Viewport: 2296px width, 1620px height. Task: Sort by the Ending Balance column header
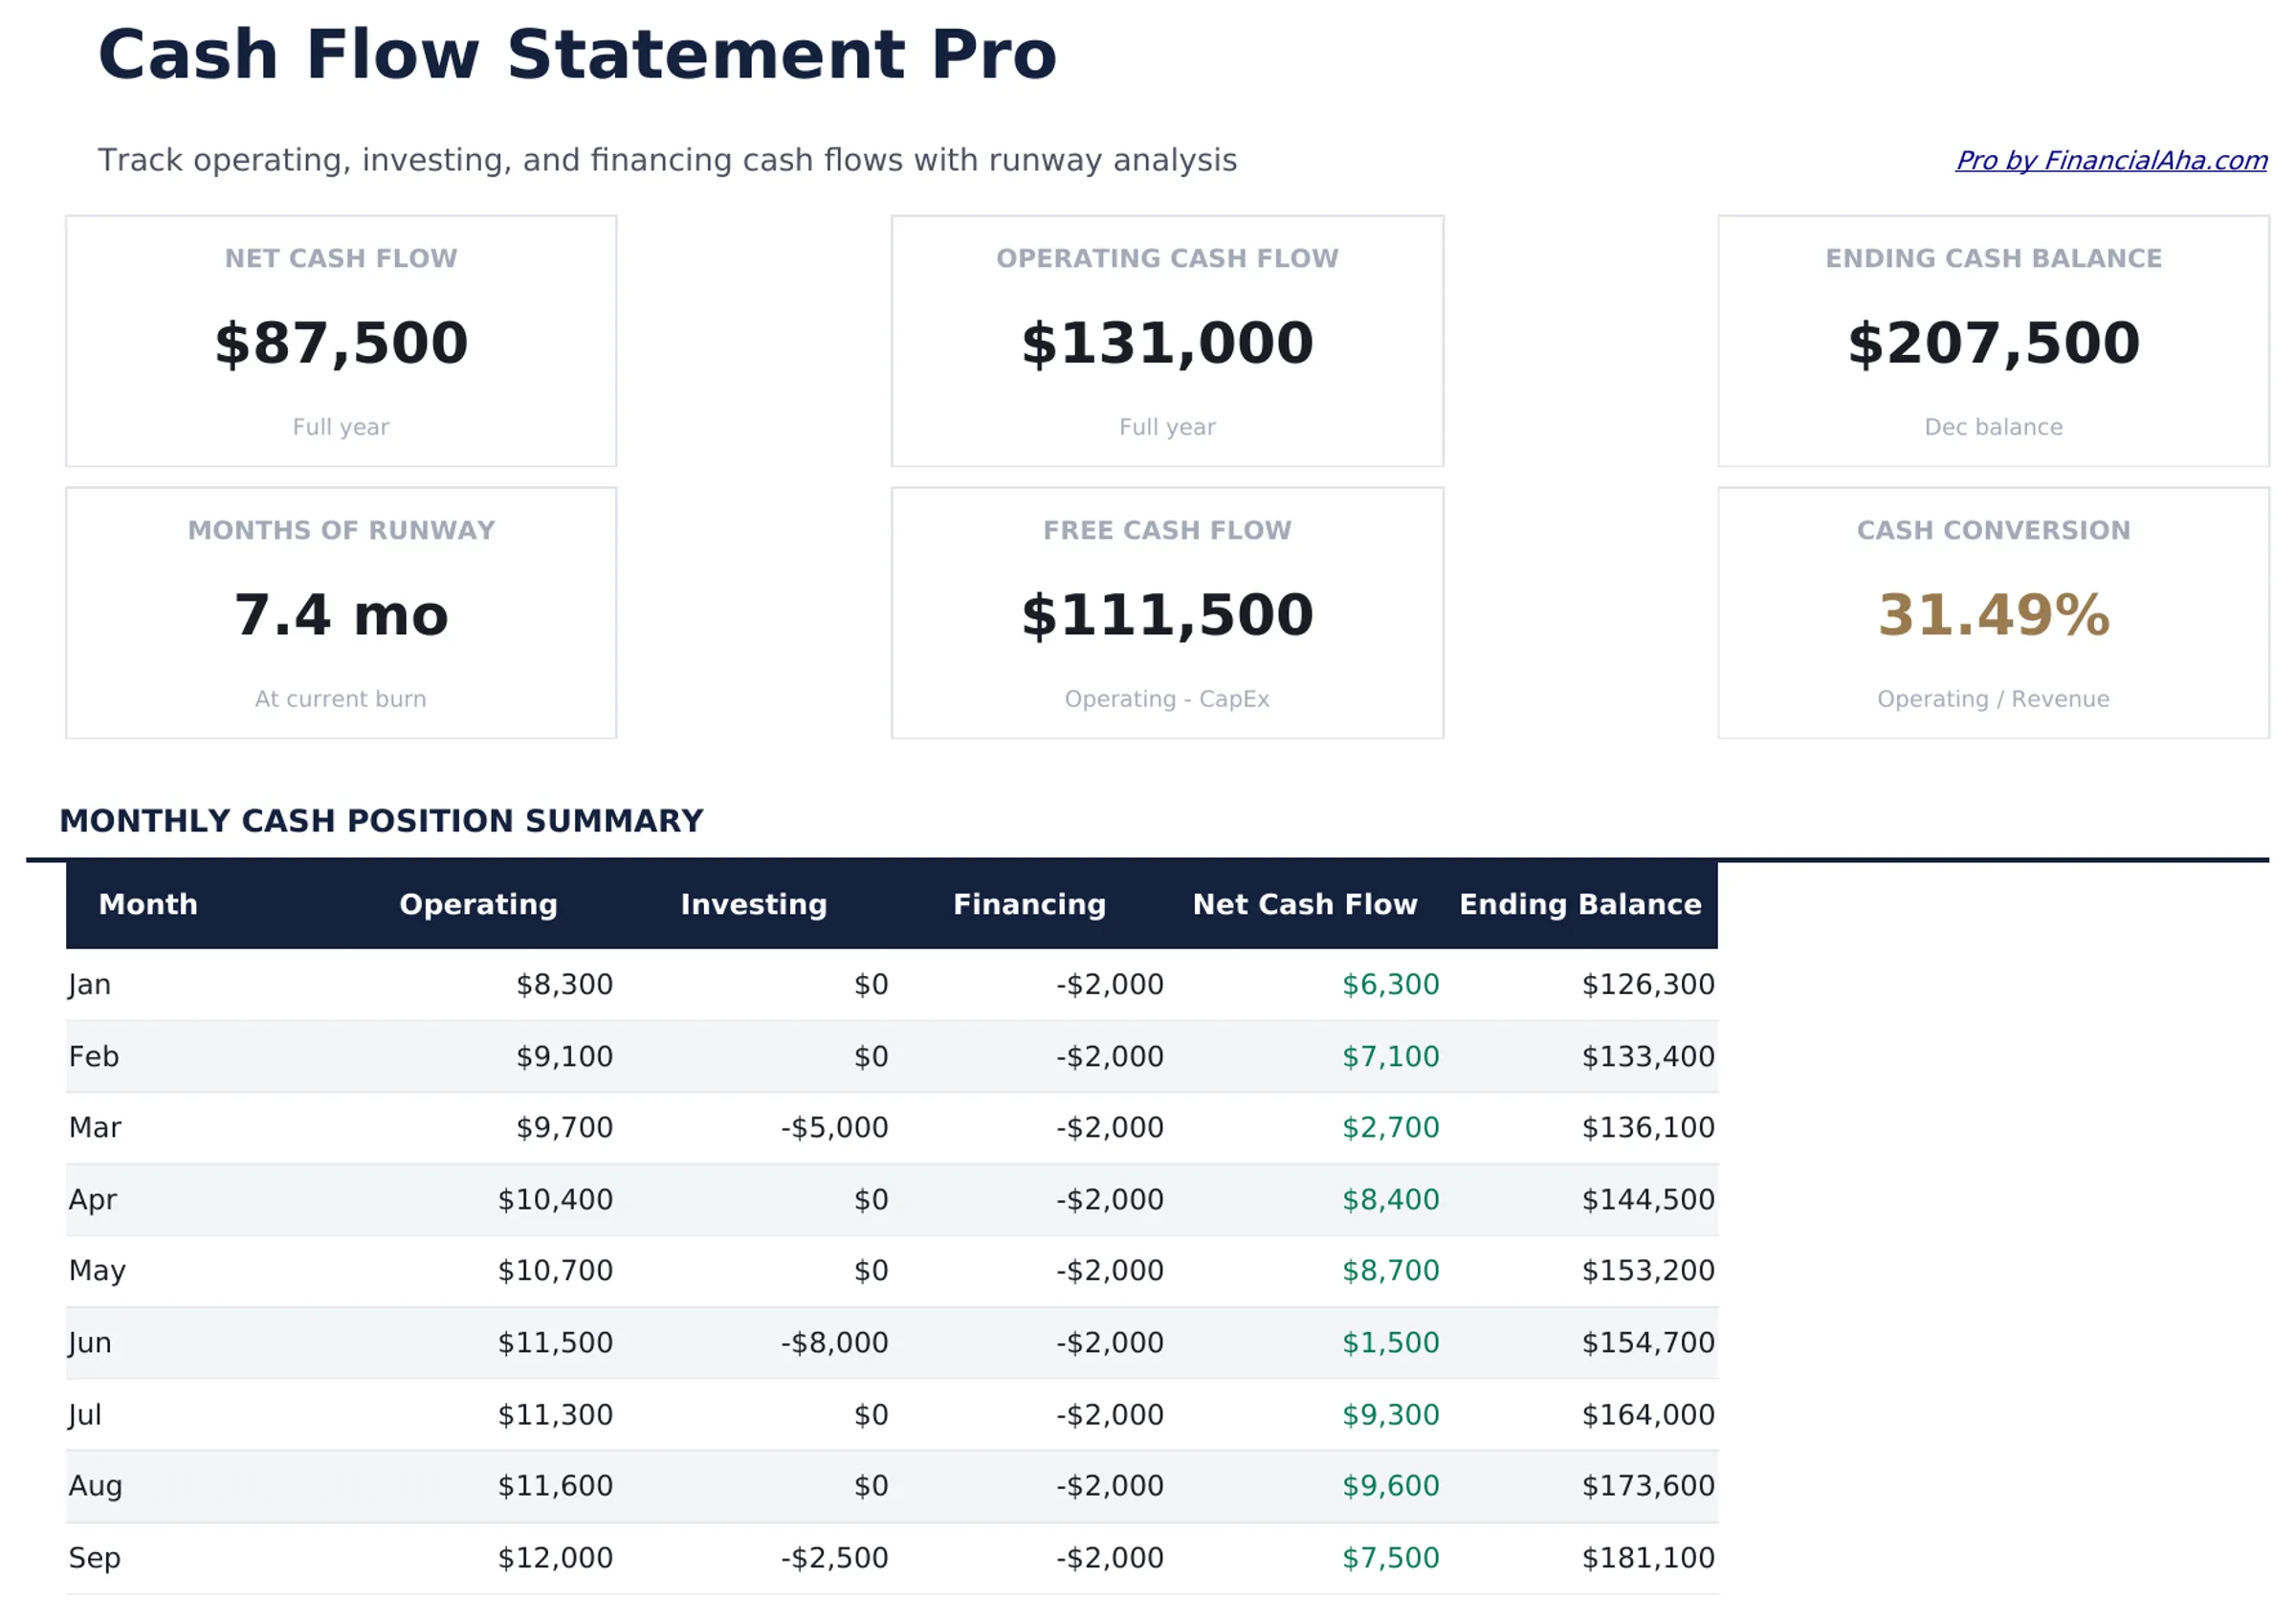[1580, 903]
